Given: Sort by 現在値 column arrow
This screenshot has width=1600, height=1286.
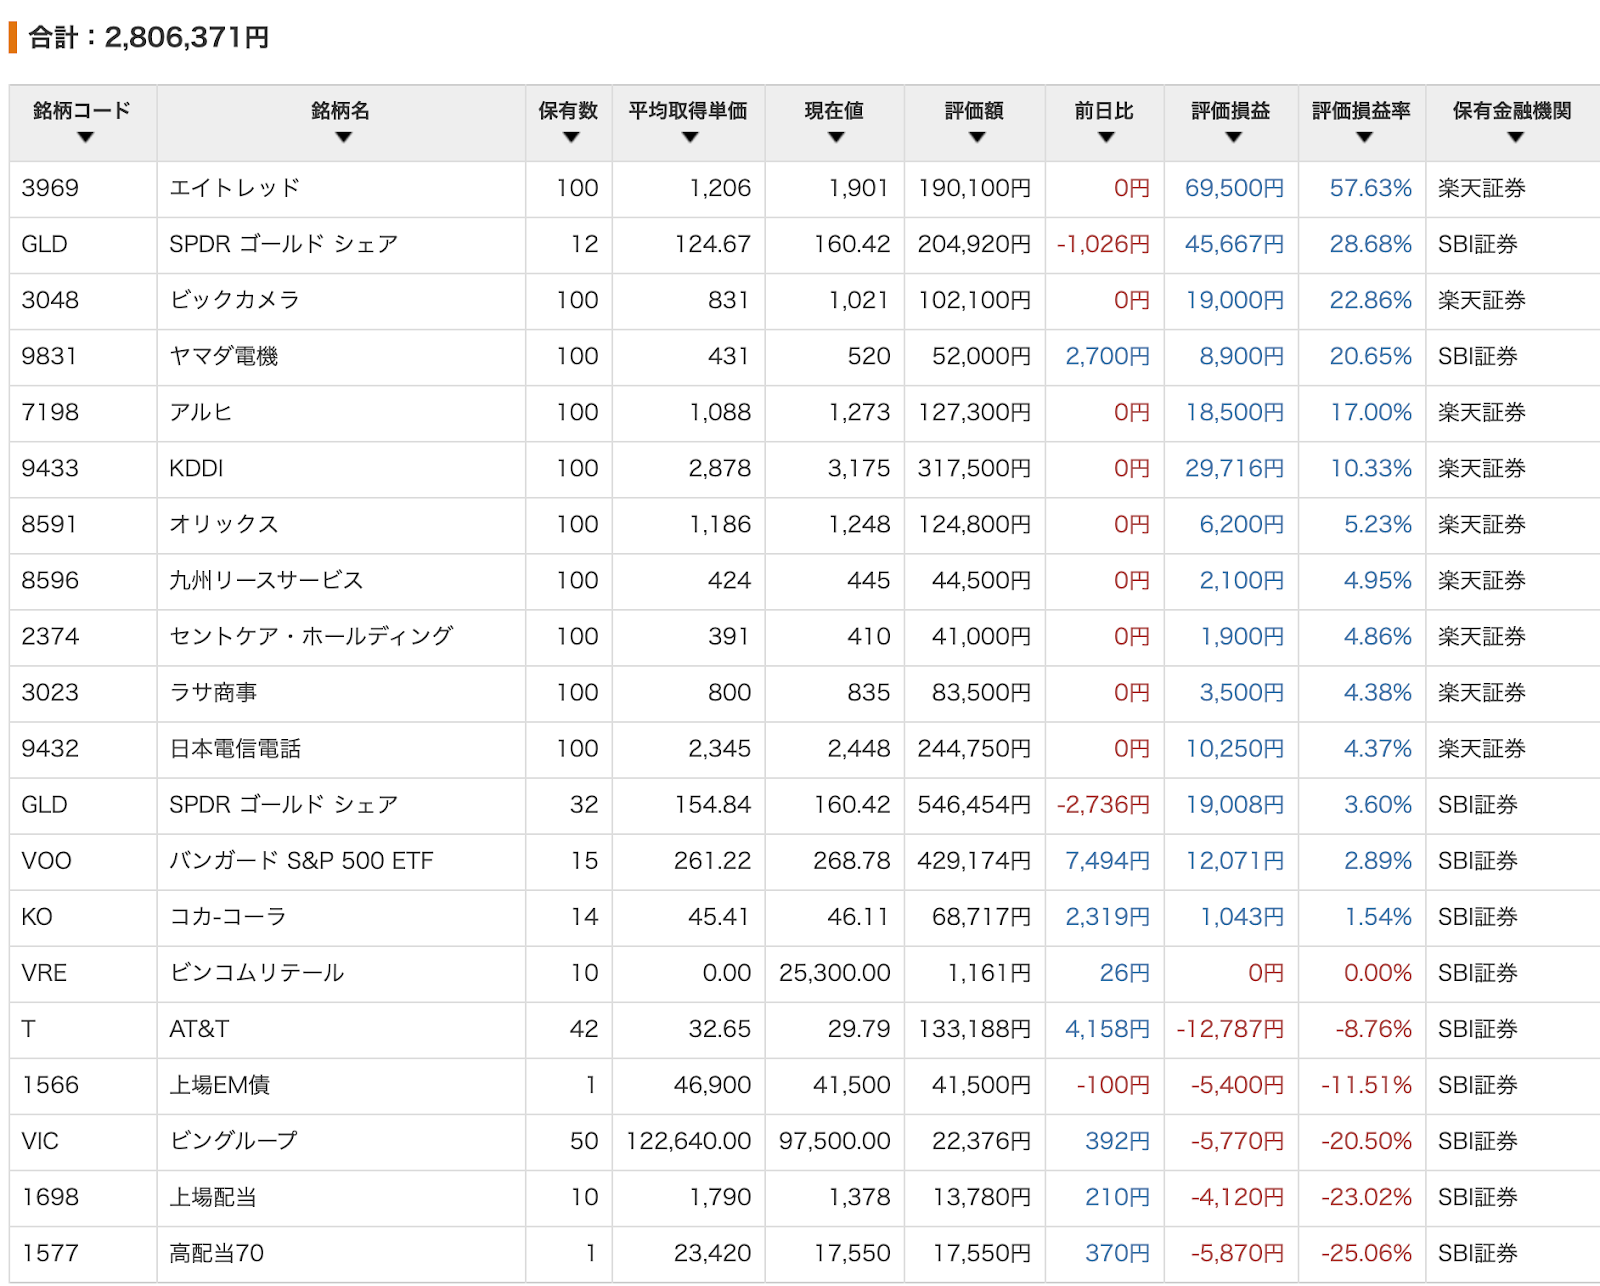Looking at the screenshot, I should pyautogui.click(x=836, y=137).
